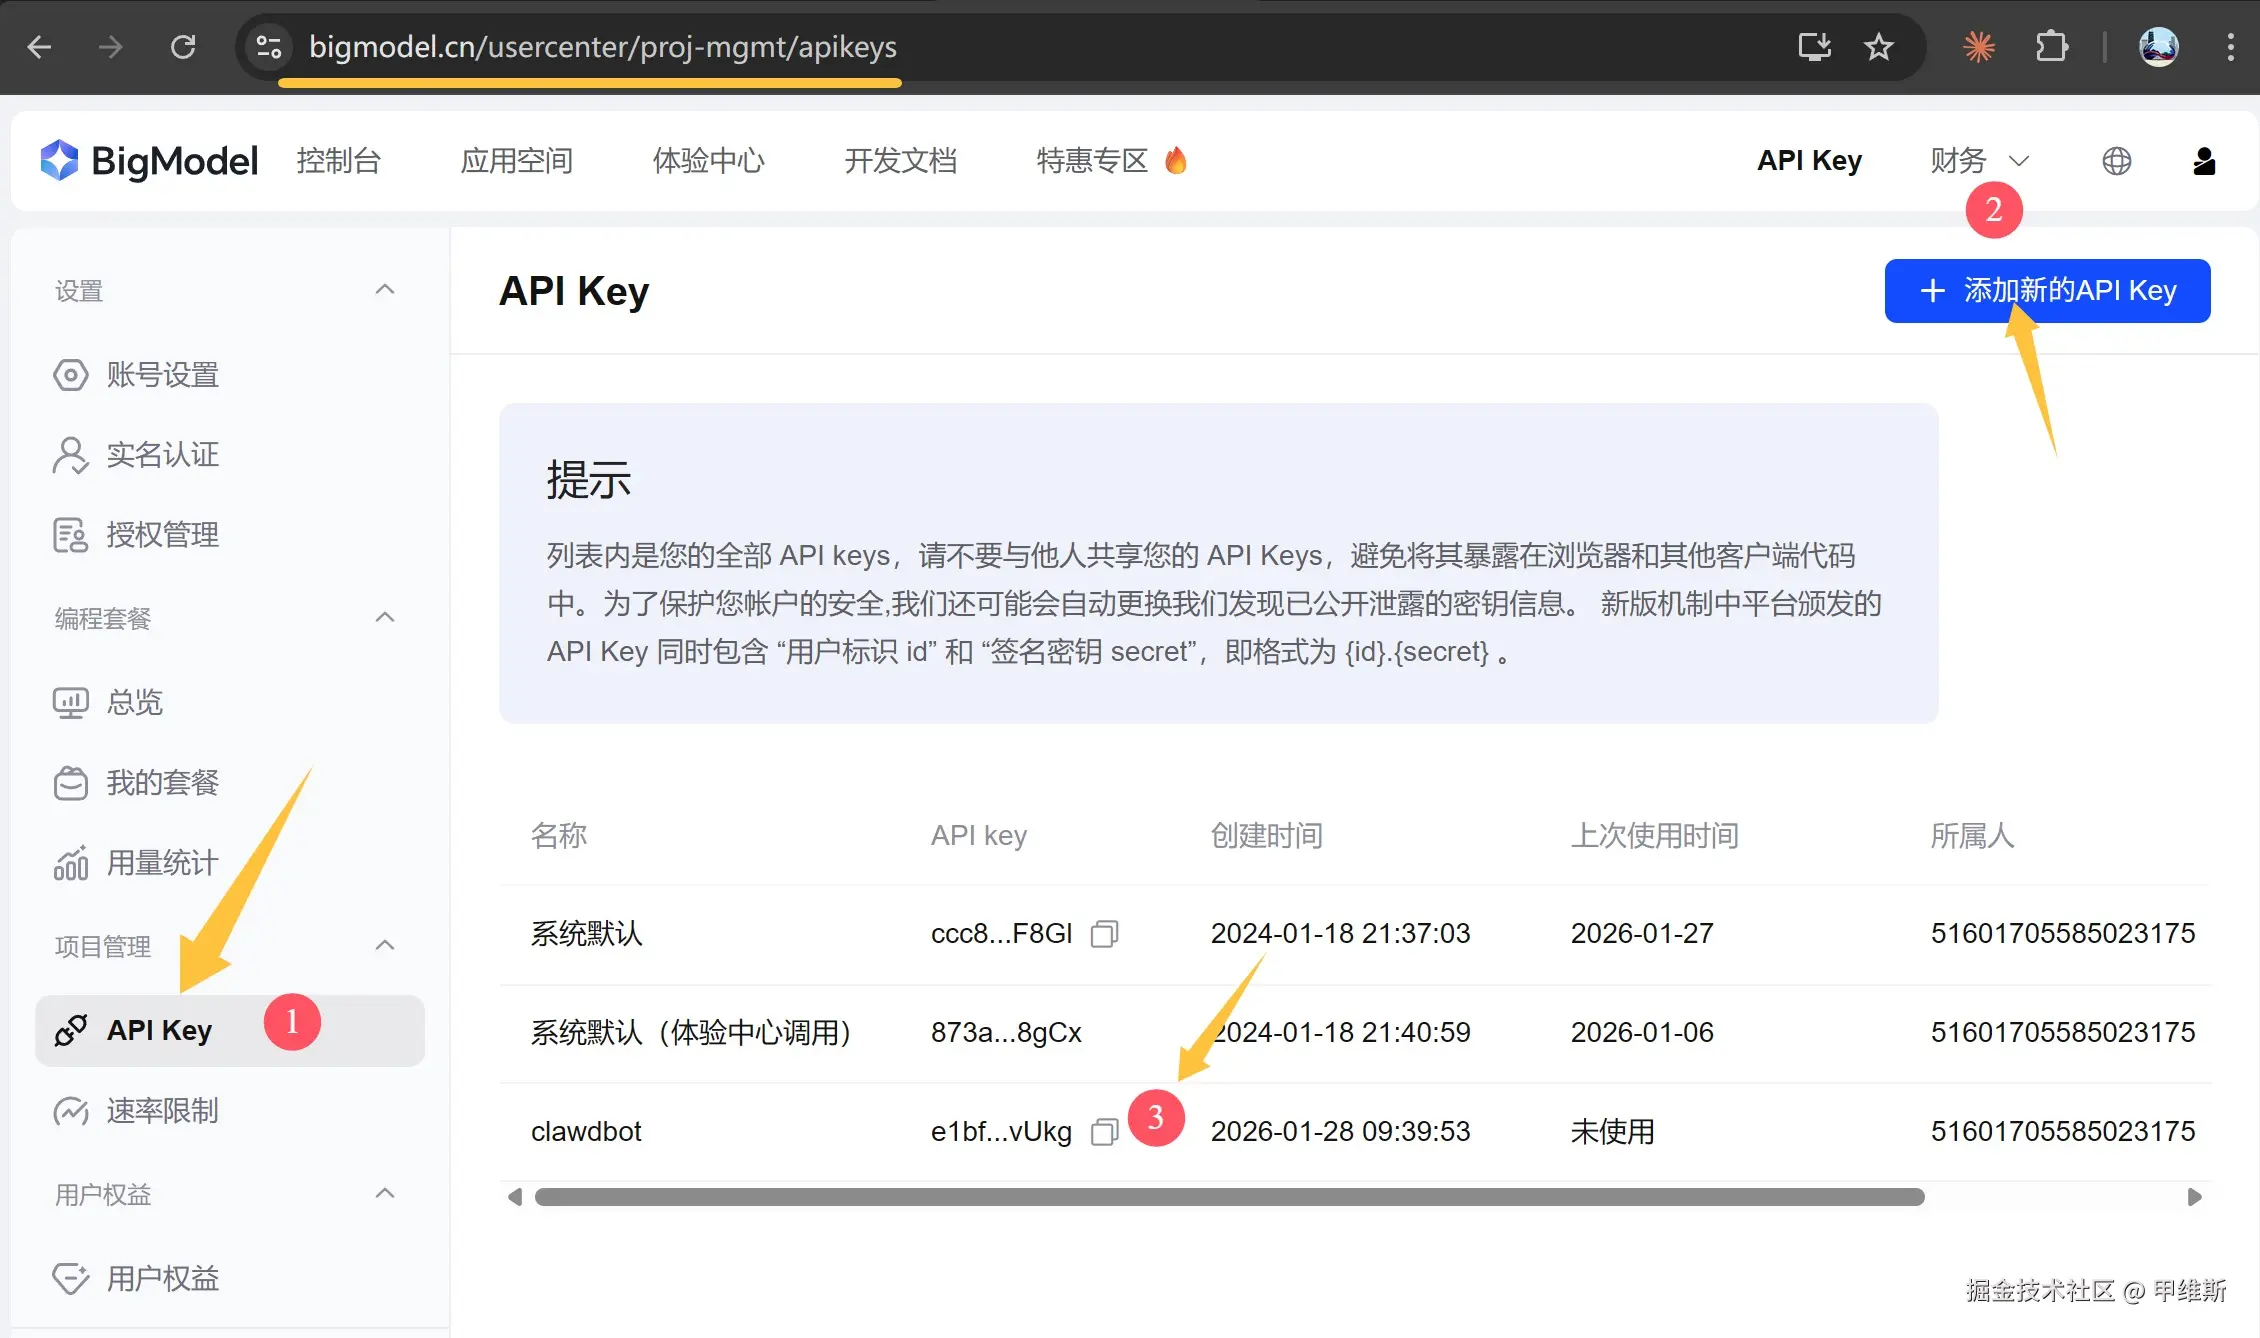The image size is (2260, 1338).
Task: Bookmark this page with star icon
Action: coord(1879,47)
